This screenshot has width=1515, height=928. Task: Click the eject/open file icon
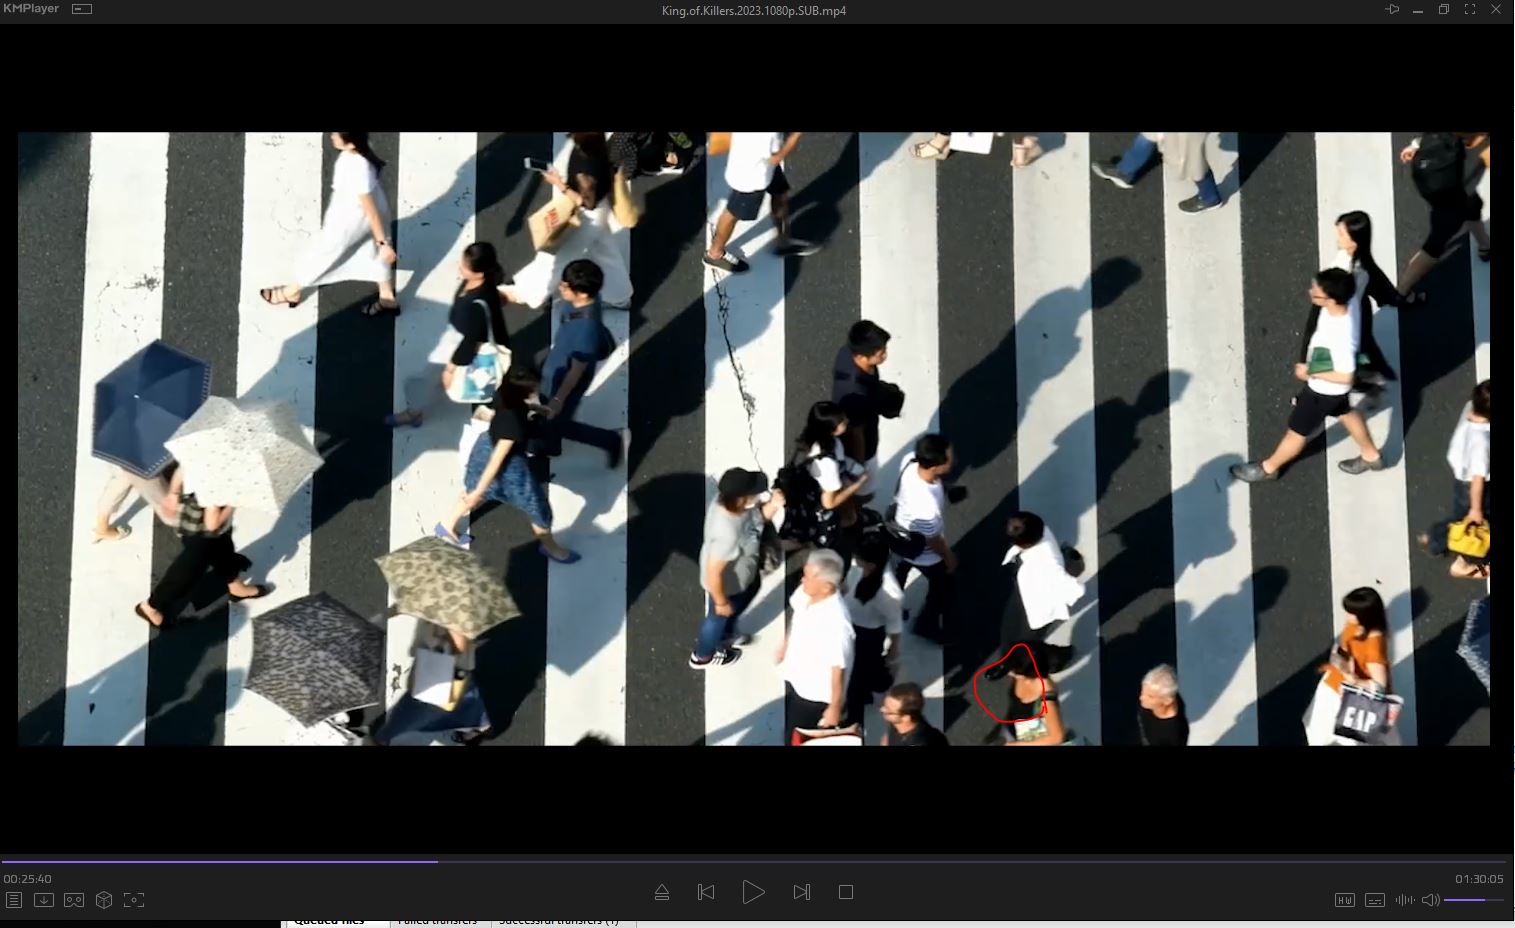tap(662, 892)
